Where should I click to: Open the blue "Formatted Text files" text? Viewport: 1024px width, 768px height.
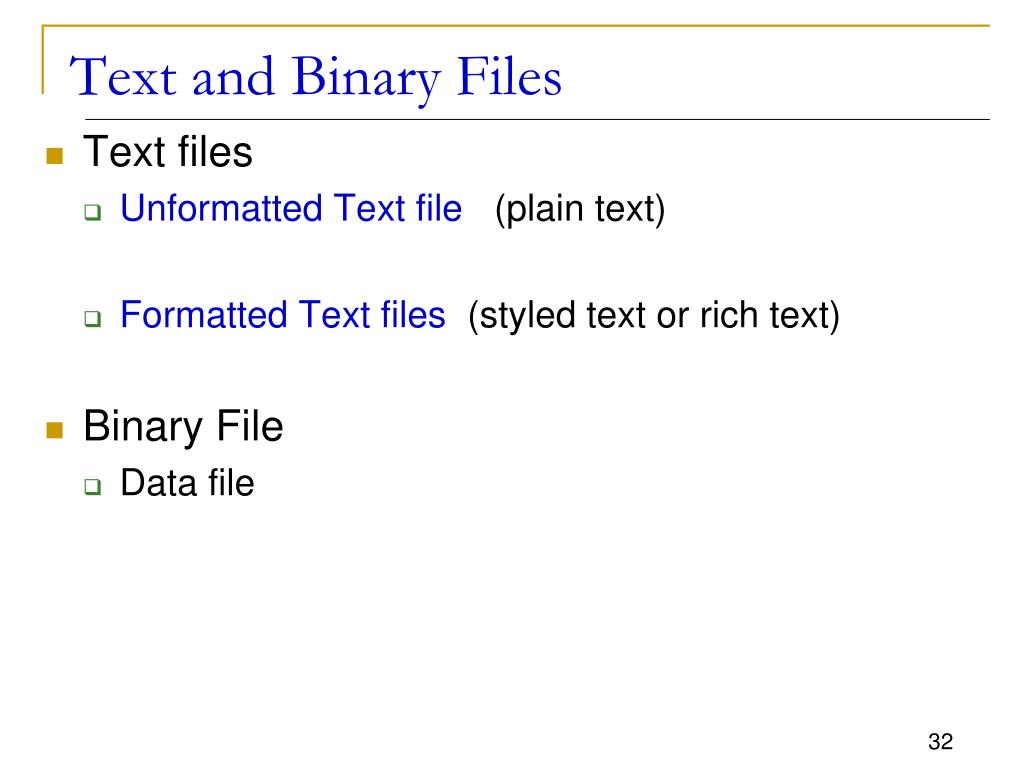283,315
